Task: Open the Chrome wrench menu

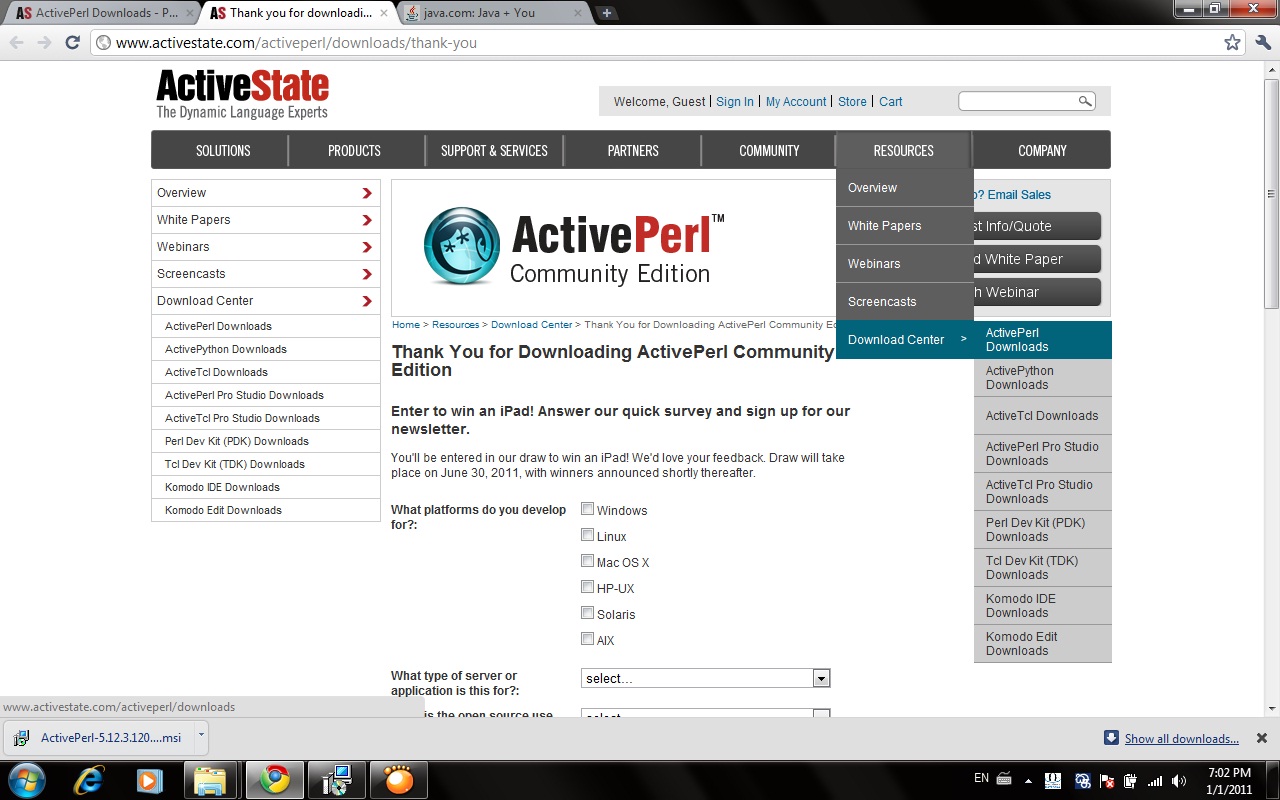Action: pyautogui.click(x=1263, y=42)
